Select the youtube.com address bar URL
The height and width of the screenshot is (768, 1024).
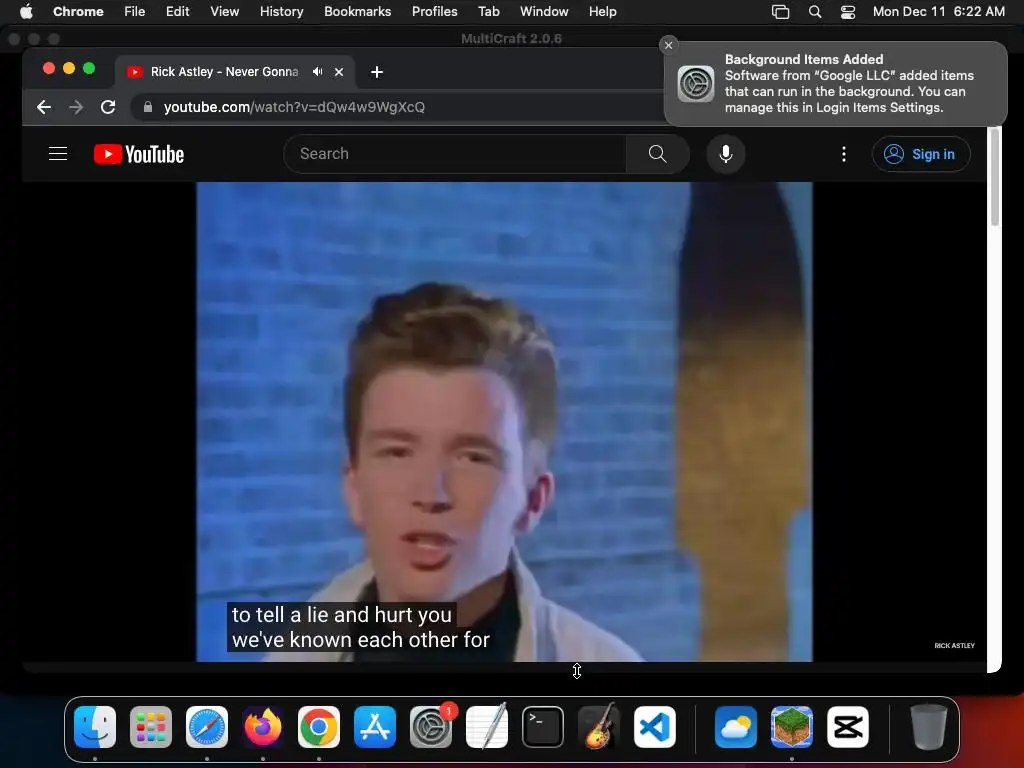(294, 107)
